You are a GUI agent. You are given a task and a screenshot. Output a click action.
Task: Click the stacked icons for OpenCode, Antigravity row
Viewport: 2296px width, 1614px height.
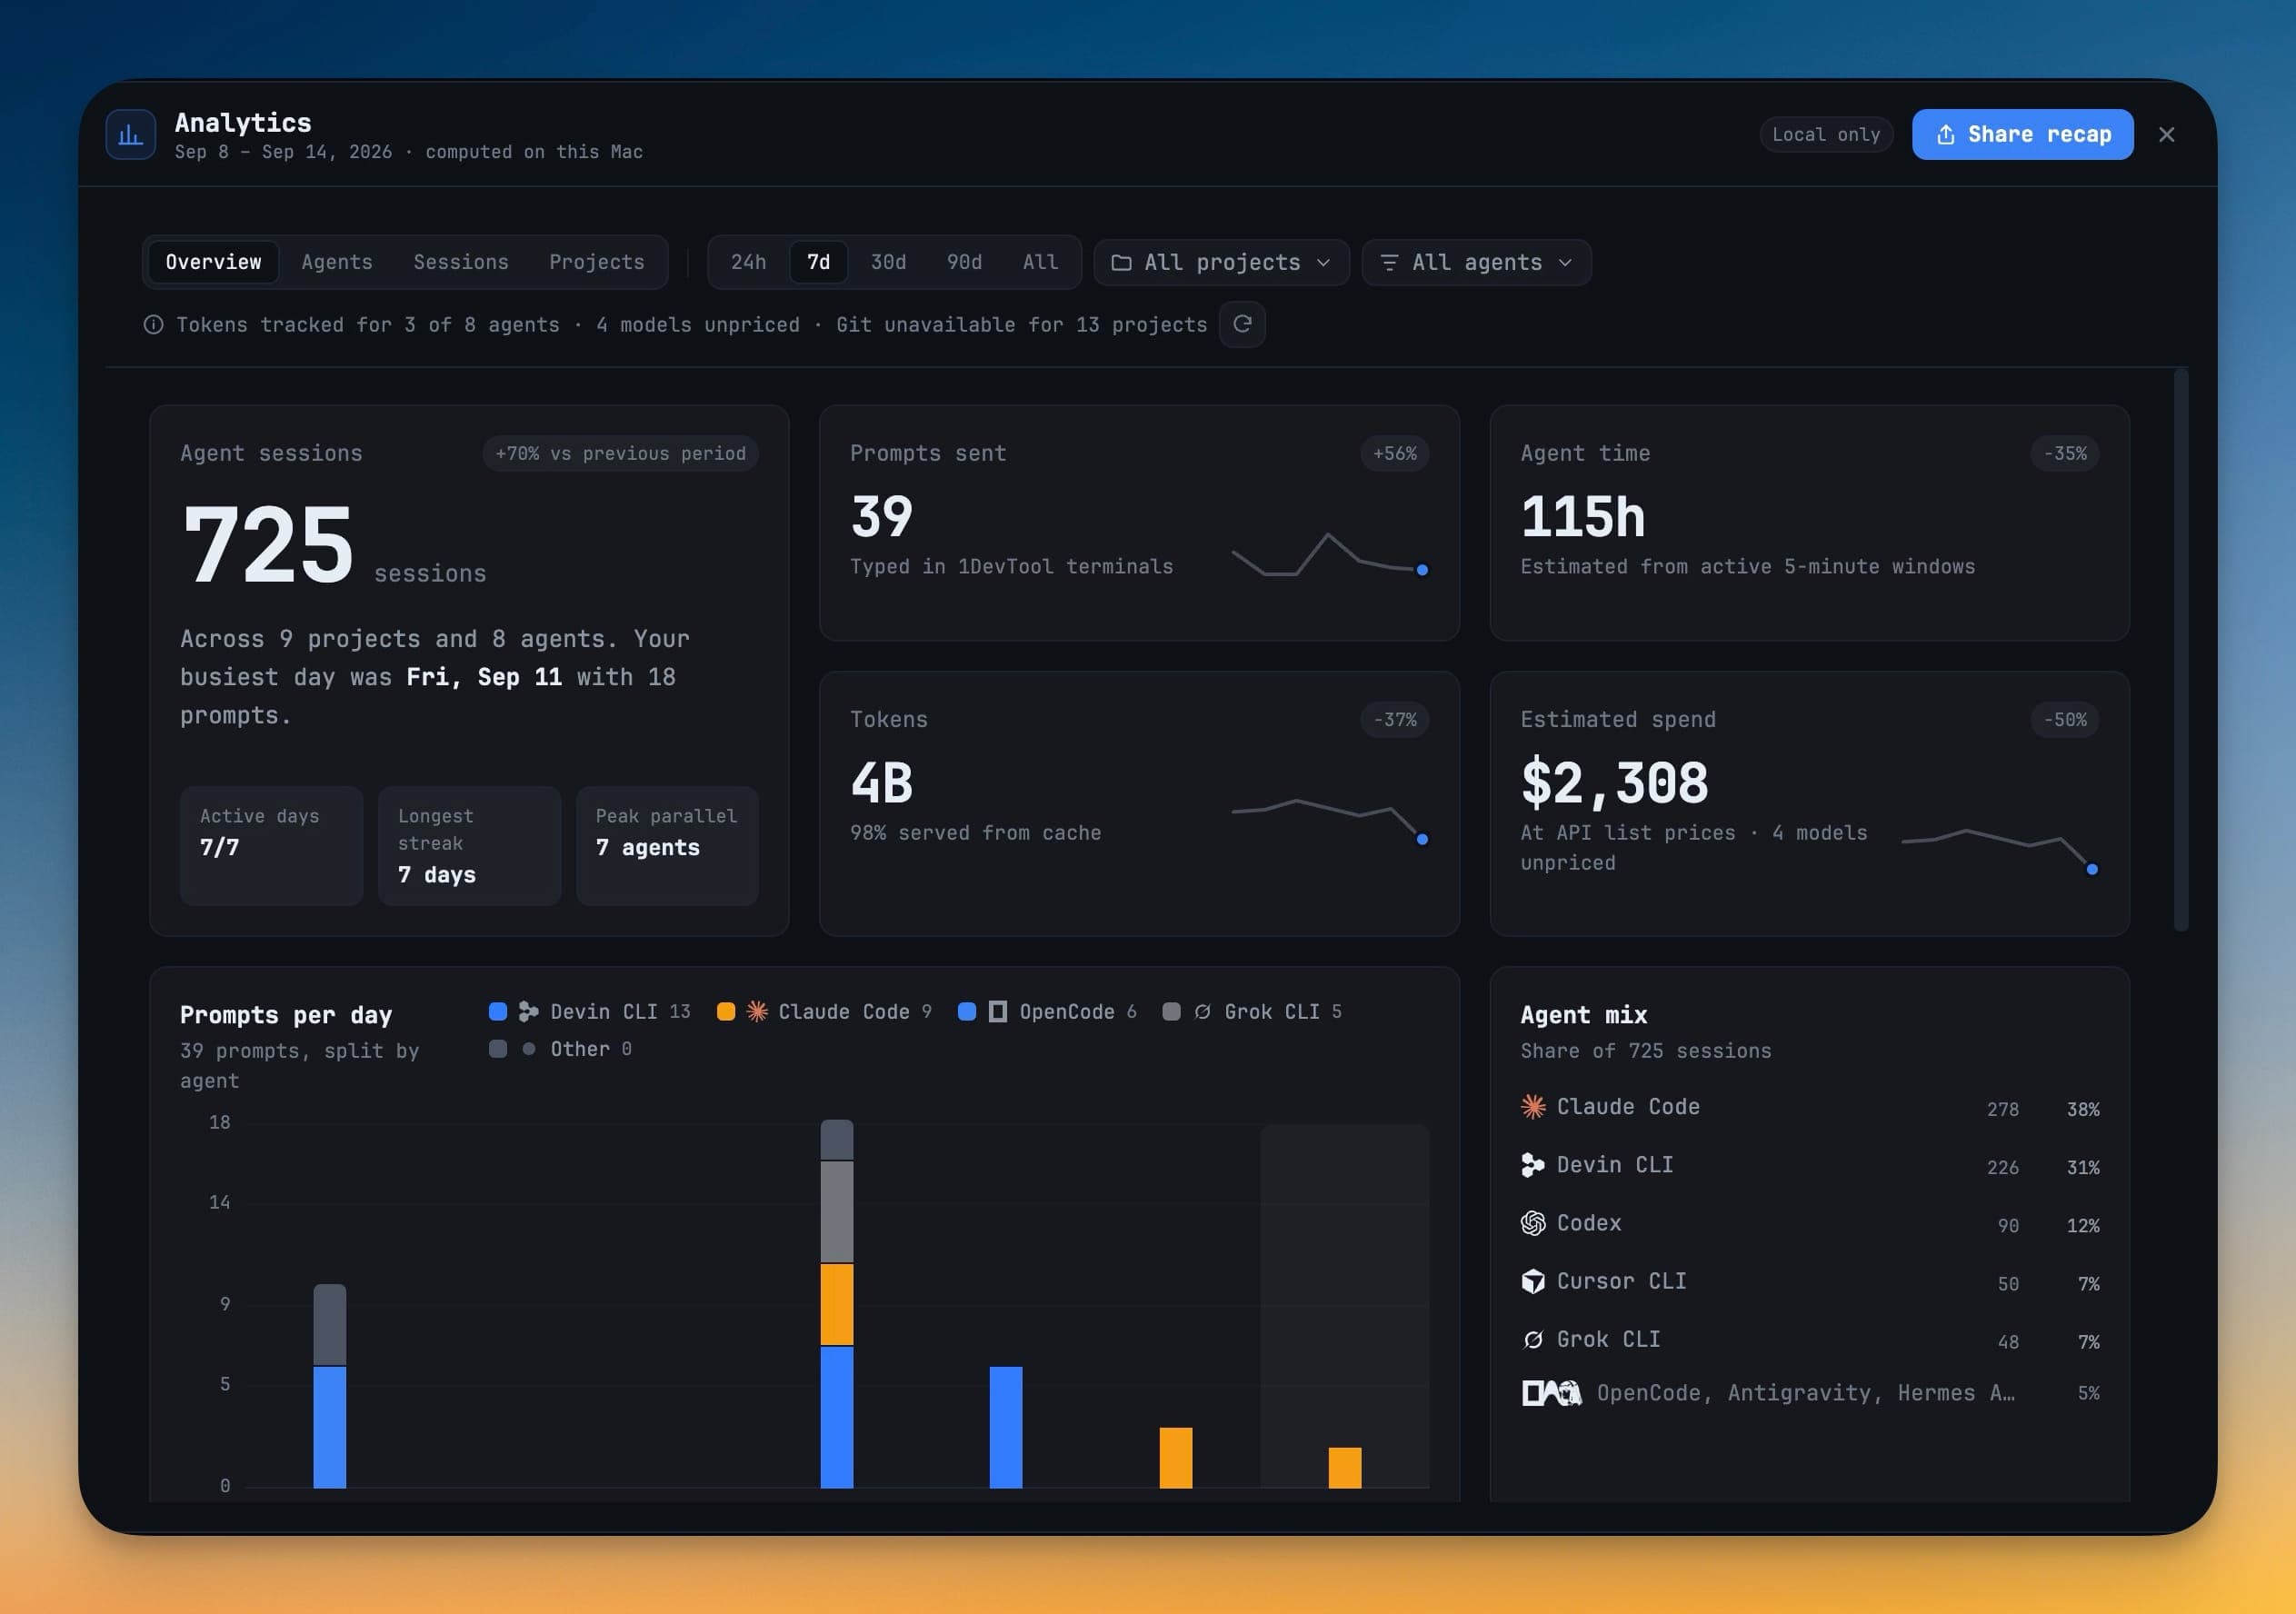pos(1551,1393)
